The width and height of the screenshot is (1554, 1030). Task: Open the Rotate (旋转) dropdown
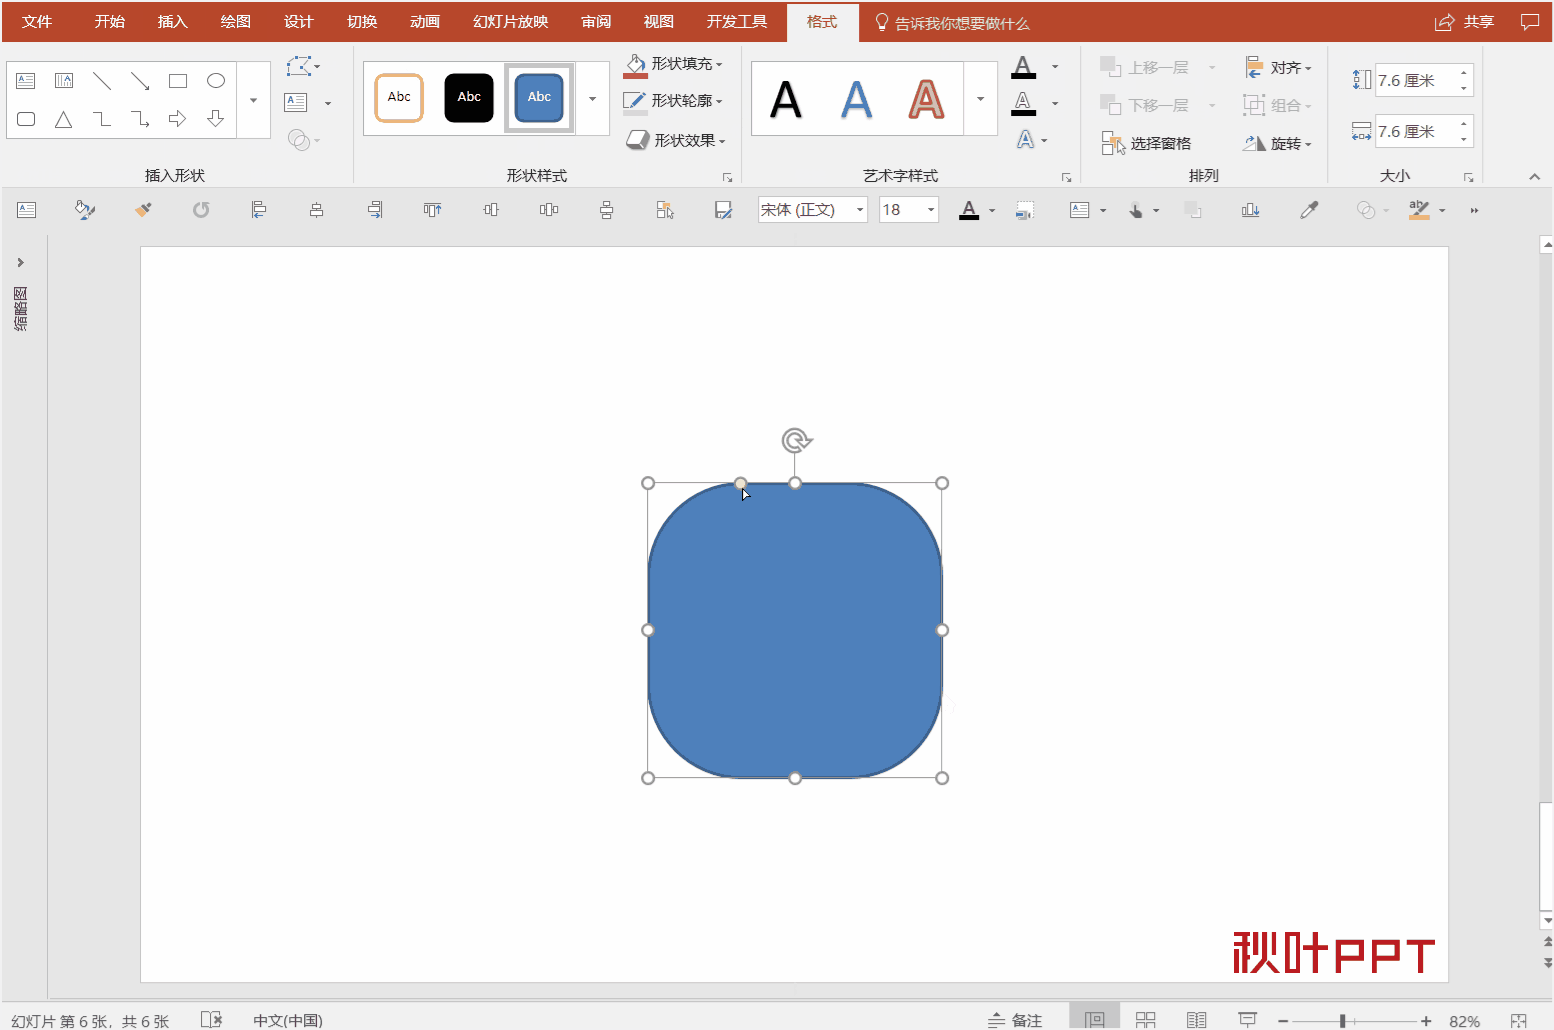pyautogui.click(x=1278, y=144)
